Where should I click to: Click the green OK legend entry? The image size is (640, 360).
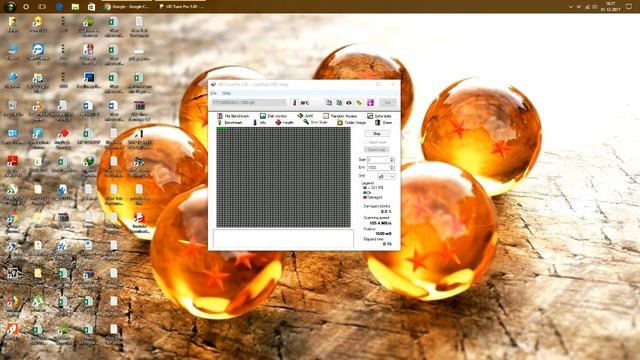[x=367, y=193]
